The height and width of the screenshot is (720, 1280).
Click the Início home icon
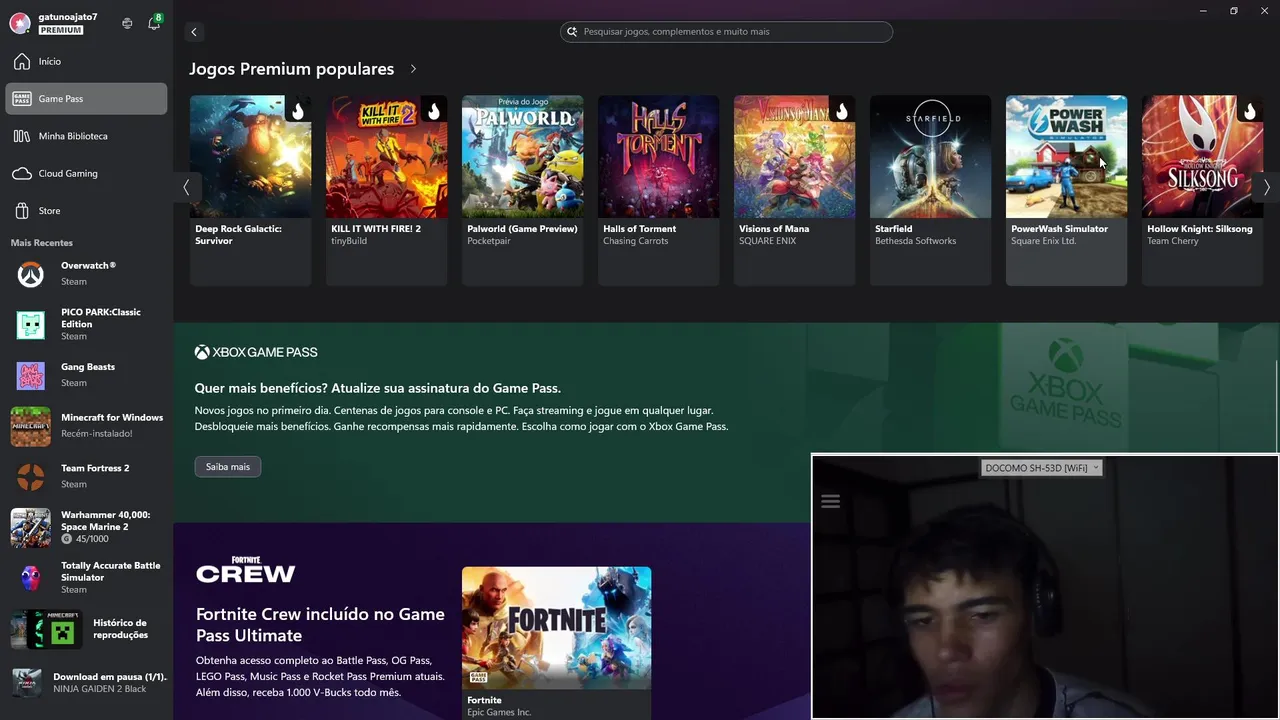click(22, 62)
